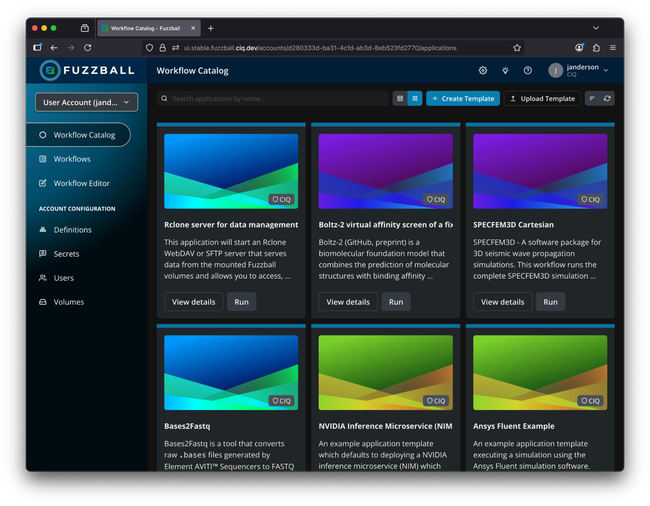Open the browser tab list chevron
This screenshot has width=650, height=506.
coord(596,28)
